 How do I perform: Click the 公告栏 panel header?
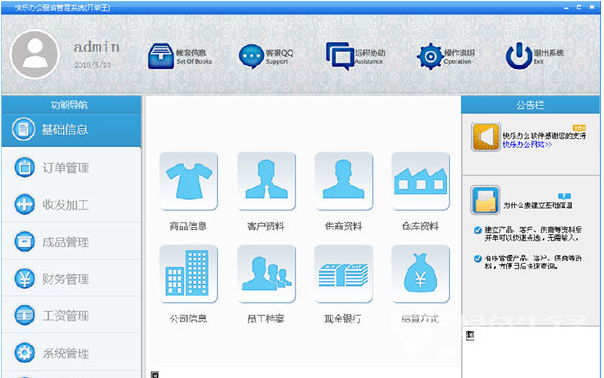point(530,104)
